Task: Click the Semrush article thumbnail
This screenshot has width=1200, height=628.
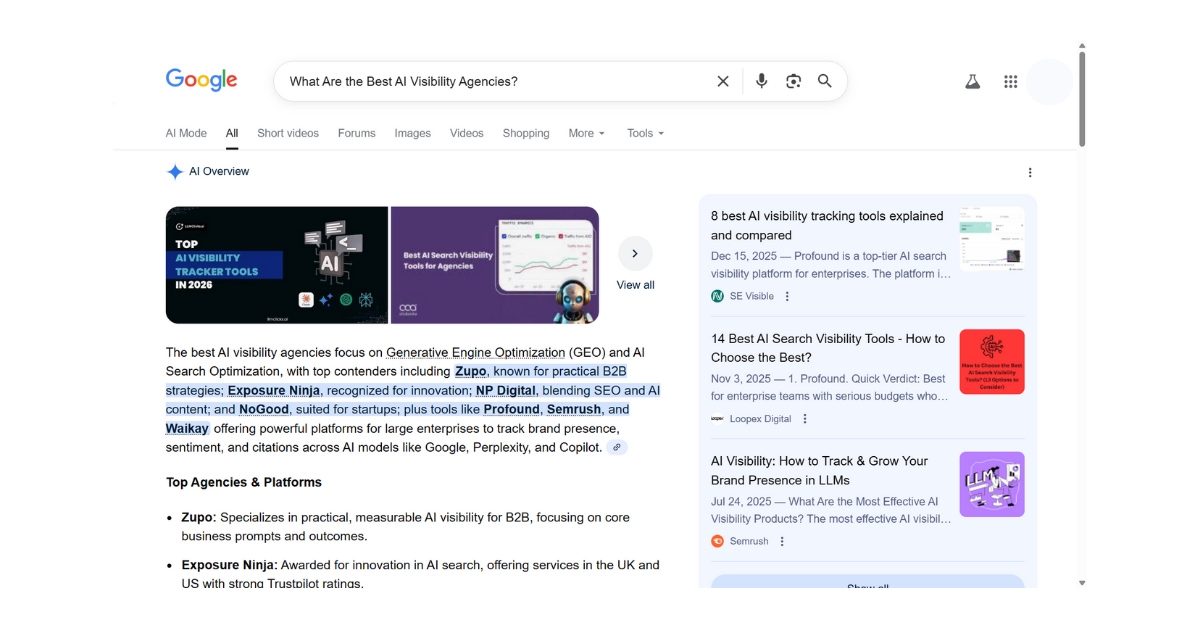Action: tap(991, 484)
